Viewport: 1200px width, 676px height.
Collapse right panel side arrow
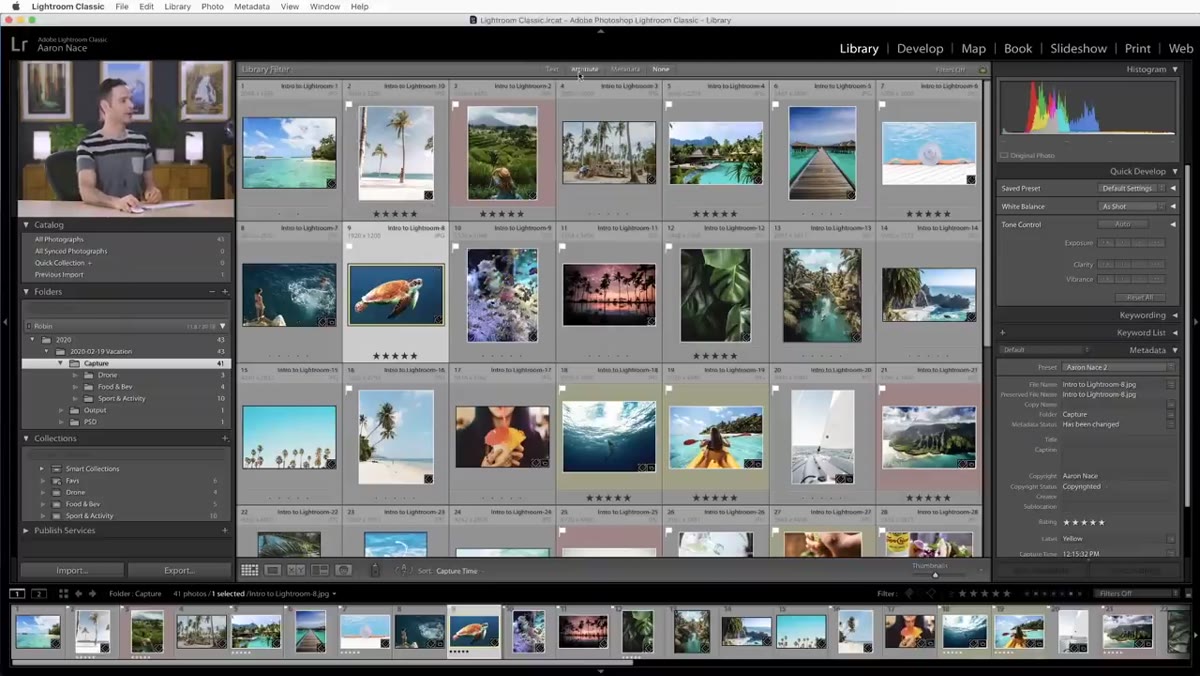(1196, 322)
